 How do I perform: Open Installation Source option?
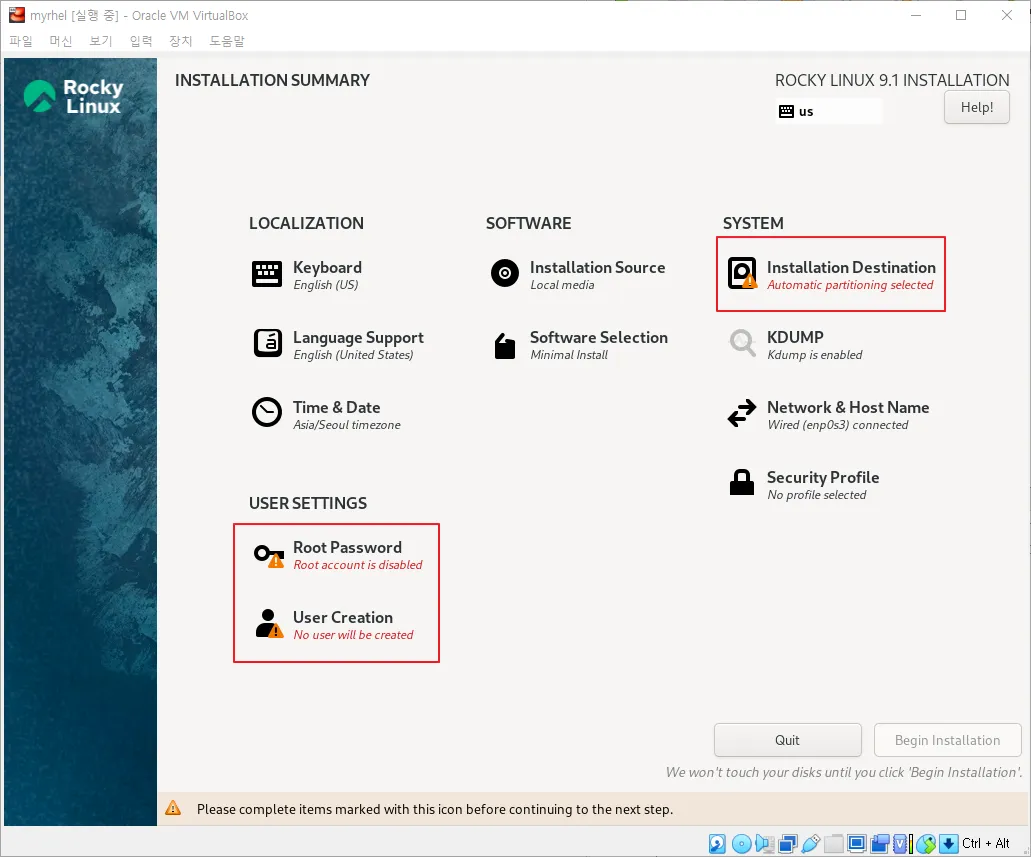[x=577, y=275]
